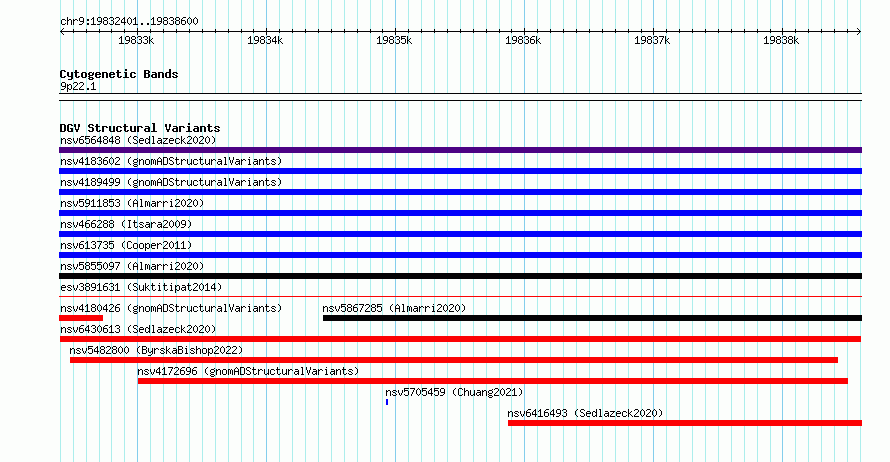This screenshot has height=462, width=890.
Task: Click the 9p22.1 cytogenetic band bar
Action: (x=460, y=97)
